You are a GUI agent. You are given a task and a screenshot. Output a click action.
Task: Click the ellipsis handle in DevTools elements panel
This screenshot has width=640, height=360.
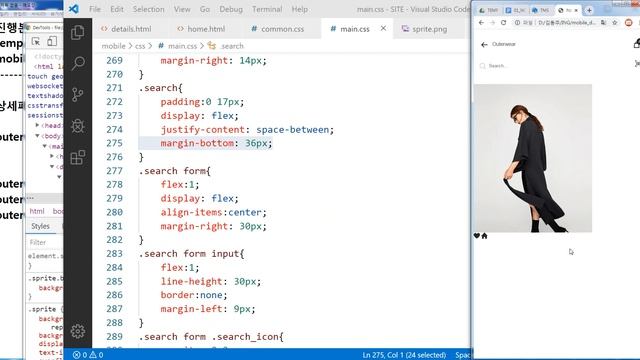tap(31, 198)
